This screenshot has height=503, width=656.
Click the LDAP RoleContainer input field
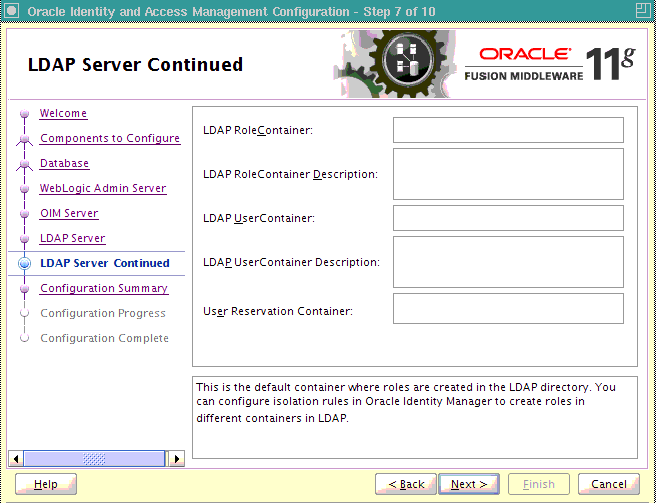(508, 130)
